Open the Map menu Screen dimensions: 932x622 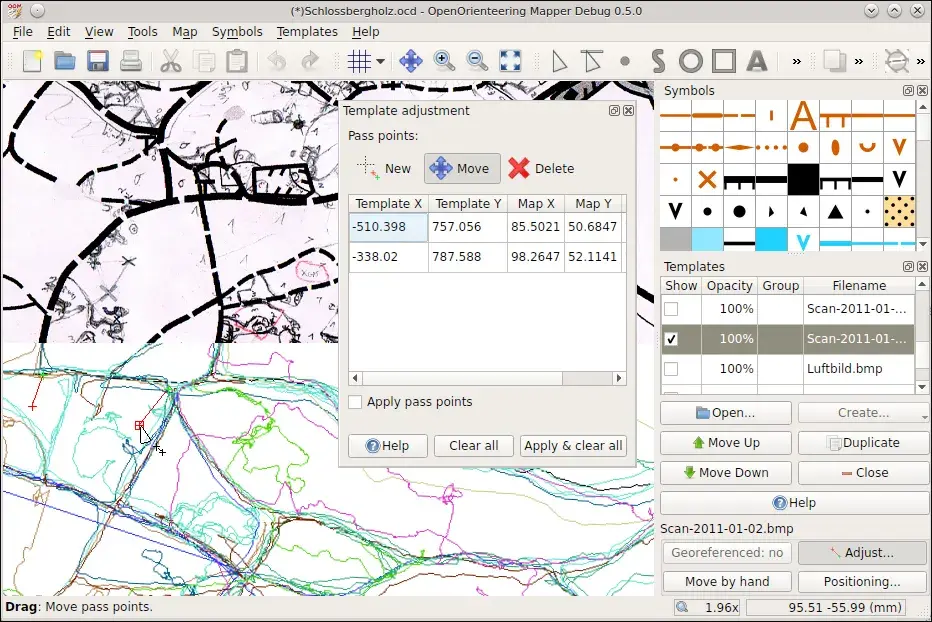[x=184, y=32]
